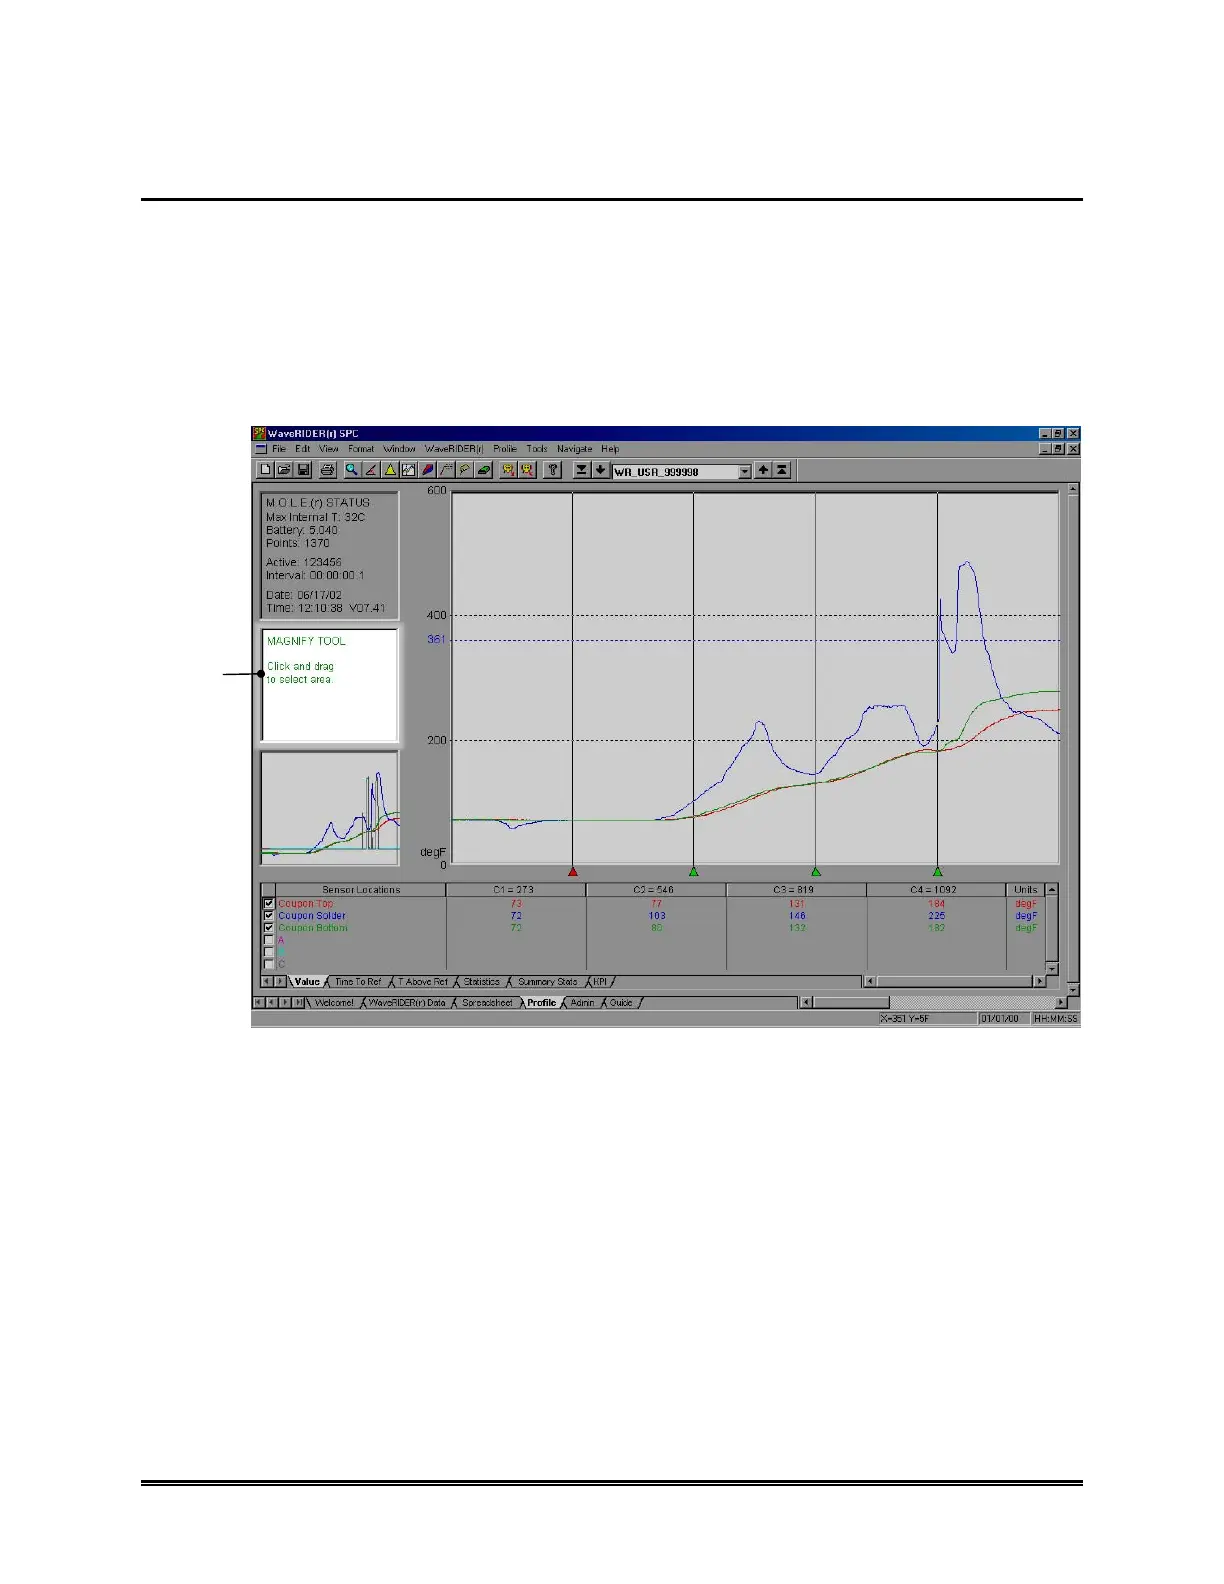Click the document control icon left of File menu

pyautogui.click(x=261, y=449)
